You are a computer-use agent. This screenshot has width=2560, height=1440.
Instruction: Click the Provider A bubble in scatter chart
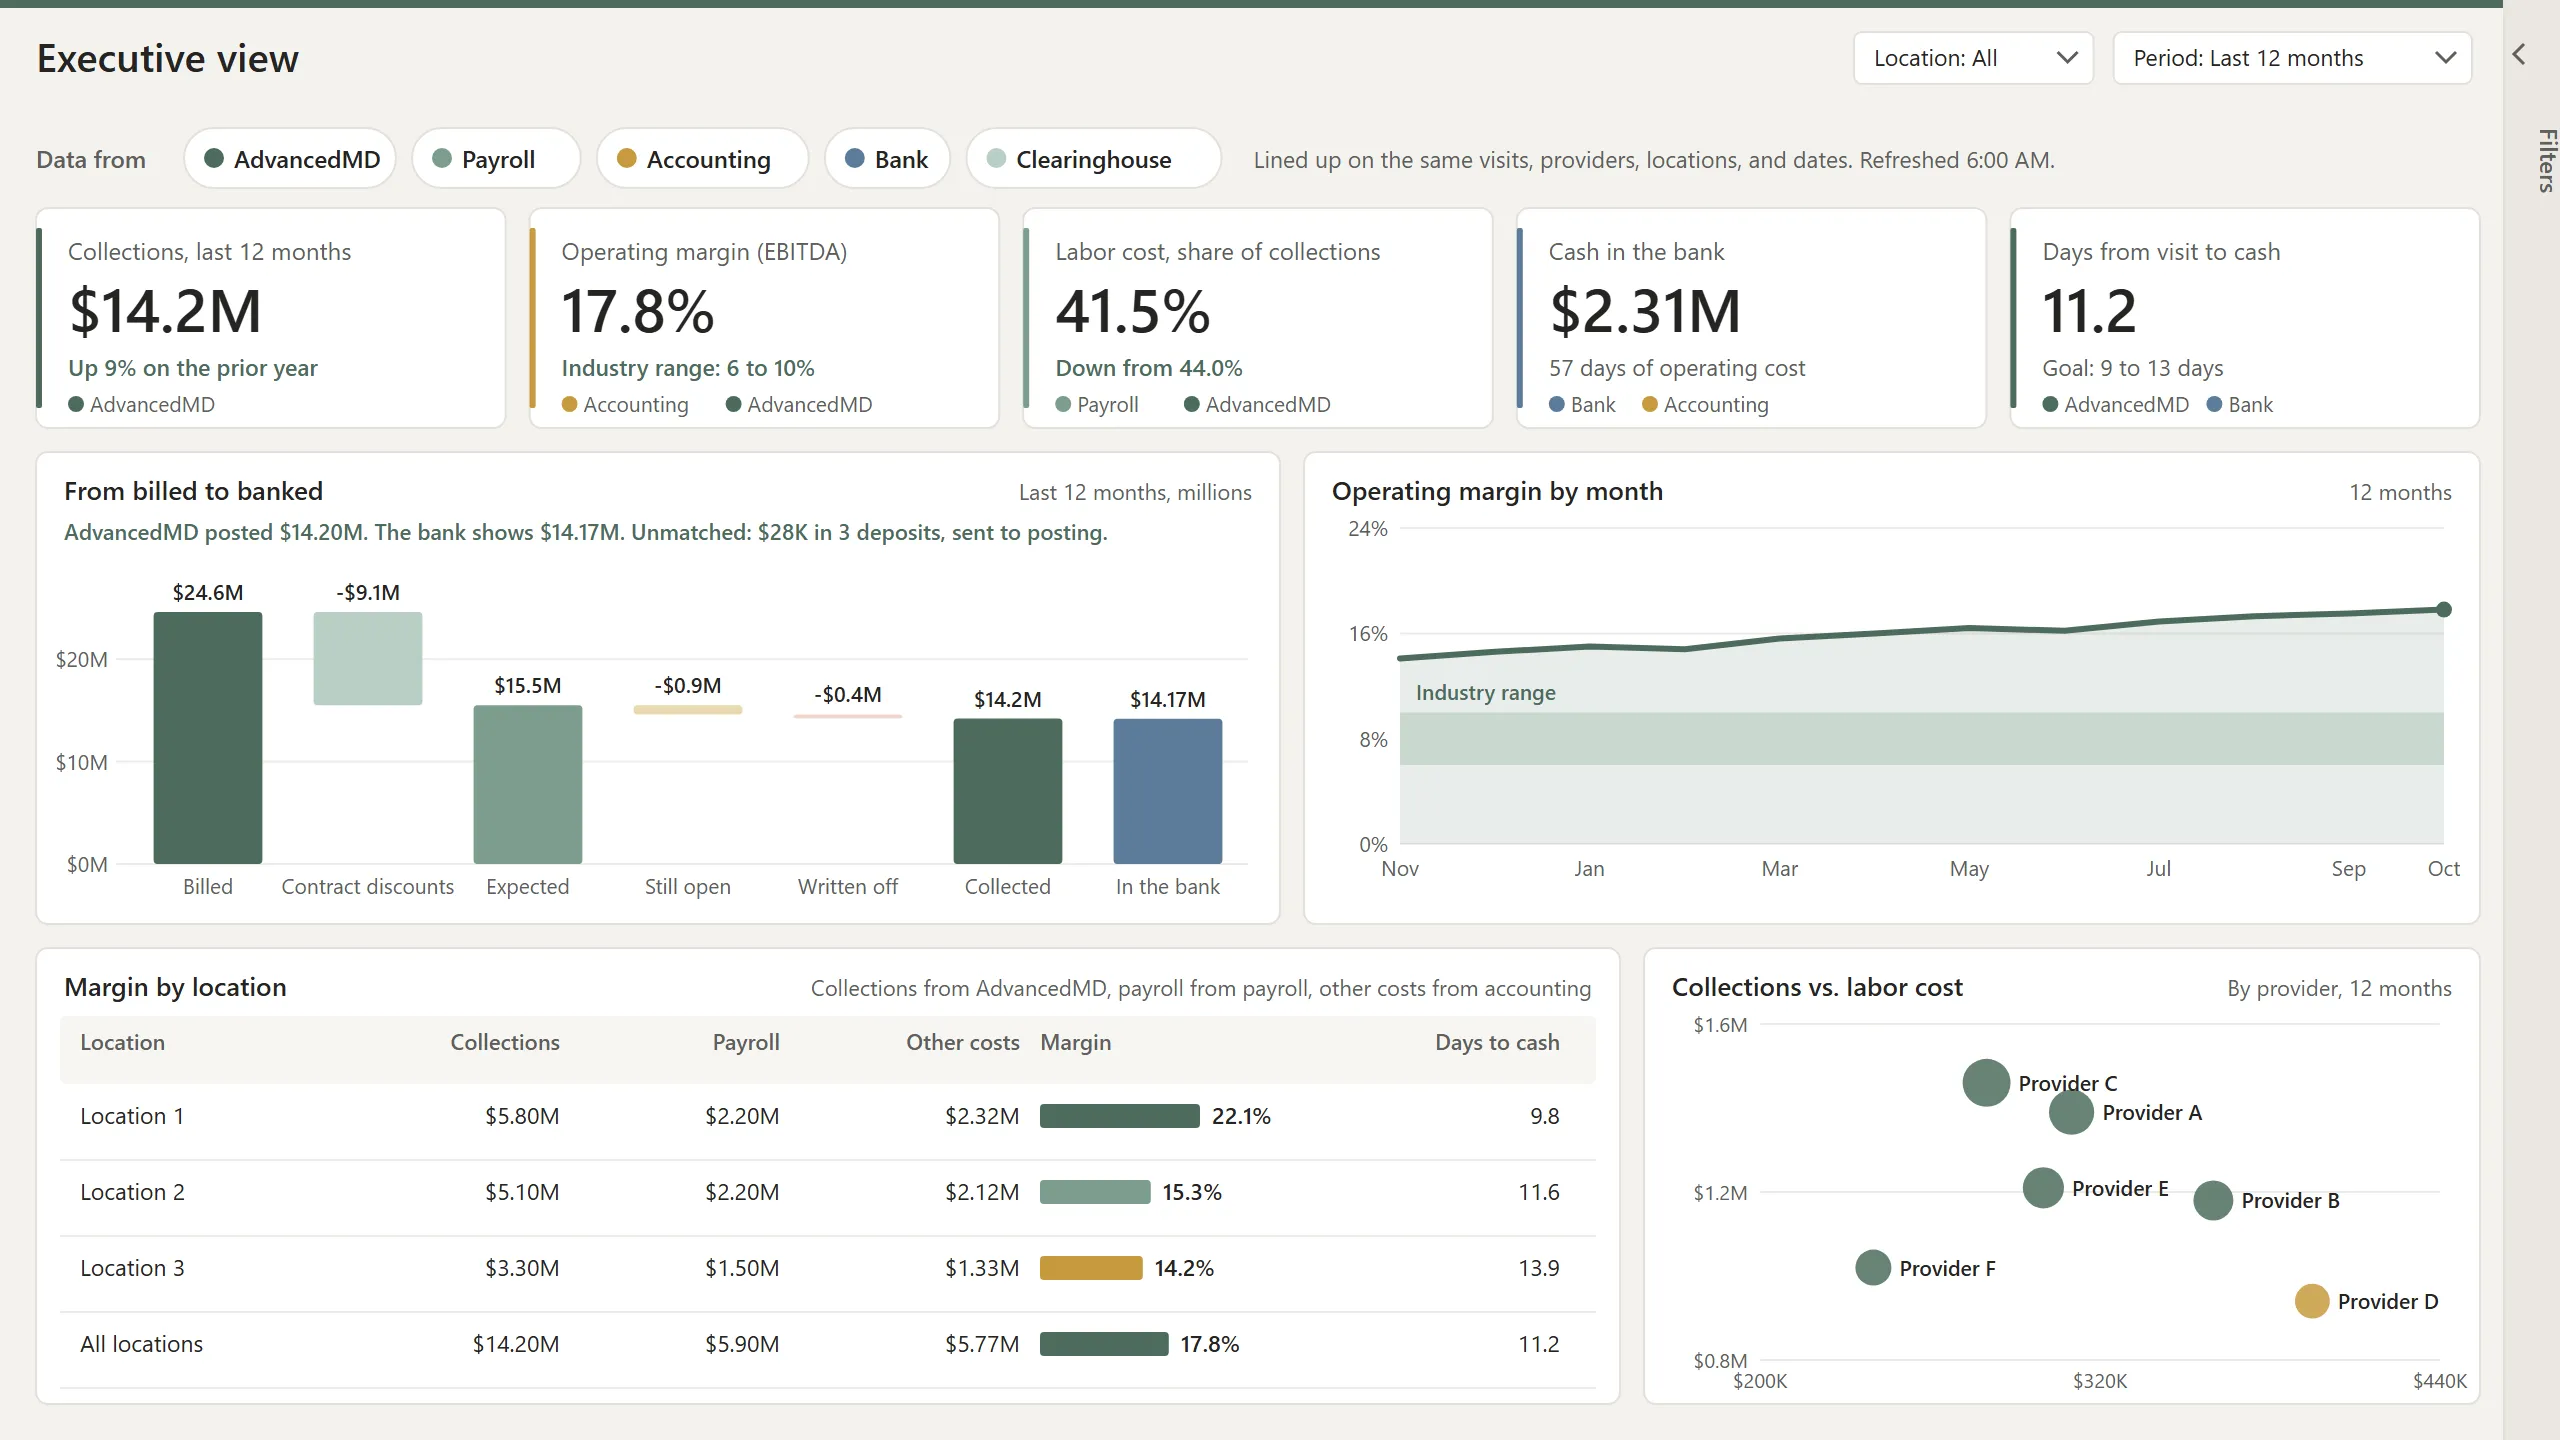(x=2071, y=1112)
